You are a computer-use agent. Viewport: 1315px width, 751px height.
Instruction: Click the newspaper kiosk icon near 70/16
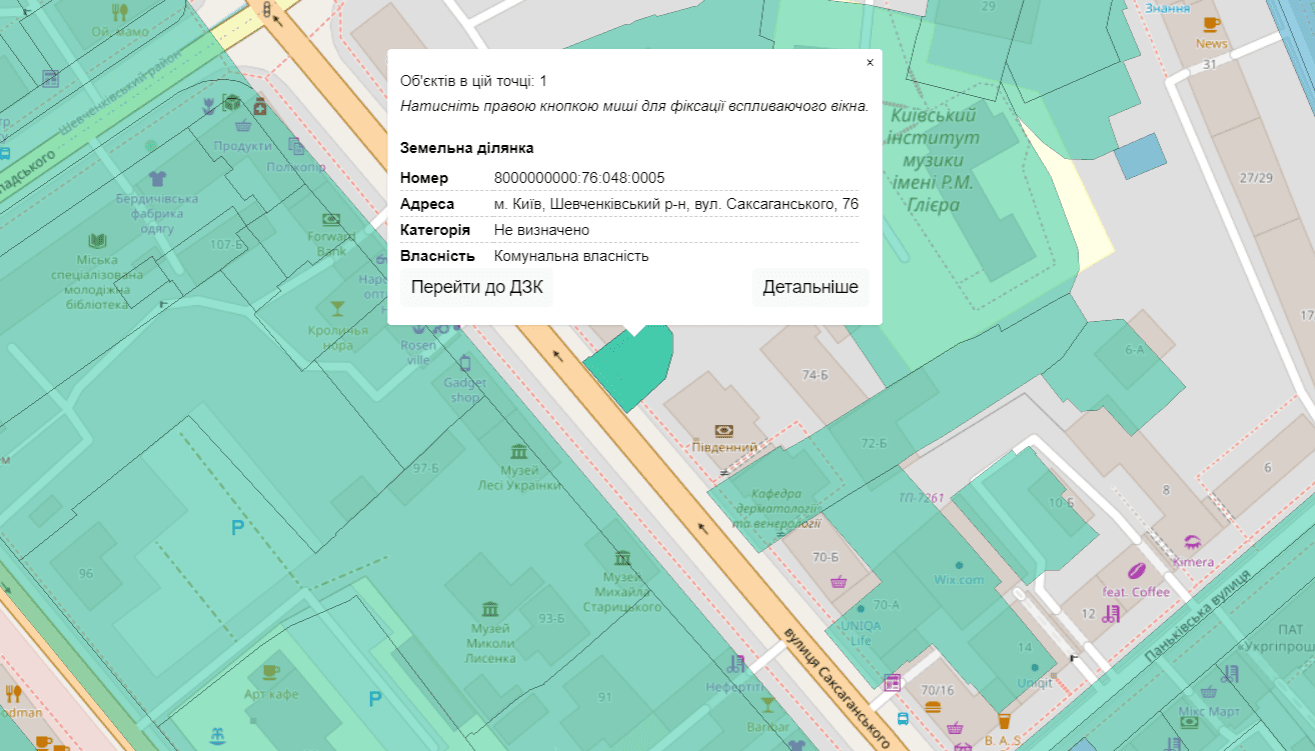(892, 683)
